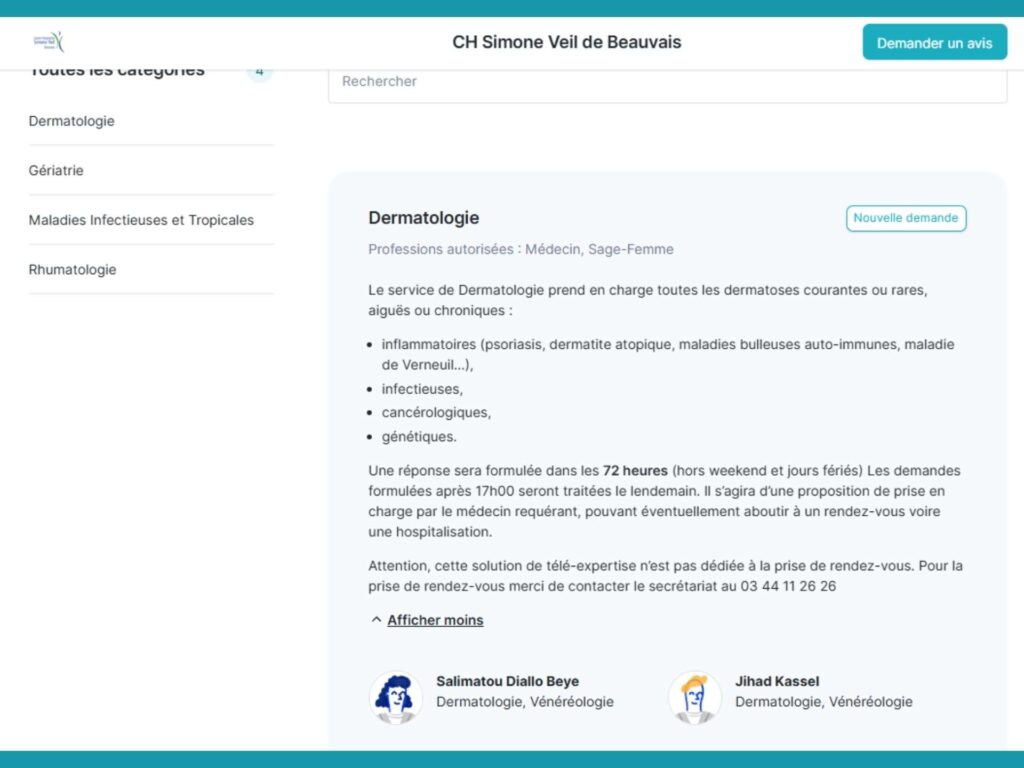Image resolution: width=1024 pixels, height=768 pixels.
Task: Collapse description with Afficher moins link
Action: click(x=435, y=620)
